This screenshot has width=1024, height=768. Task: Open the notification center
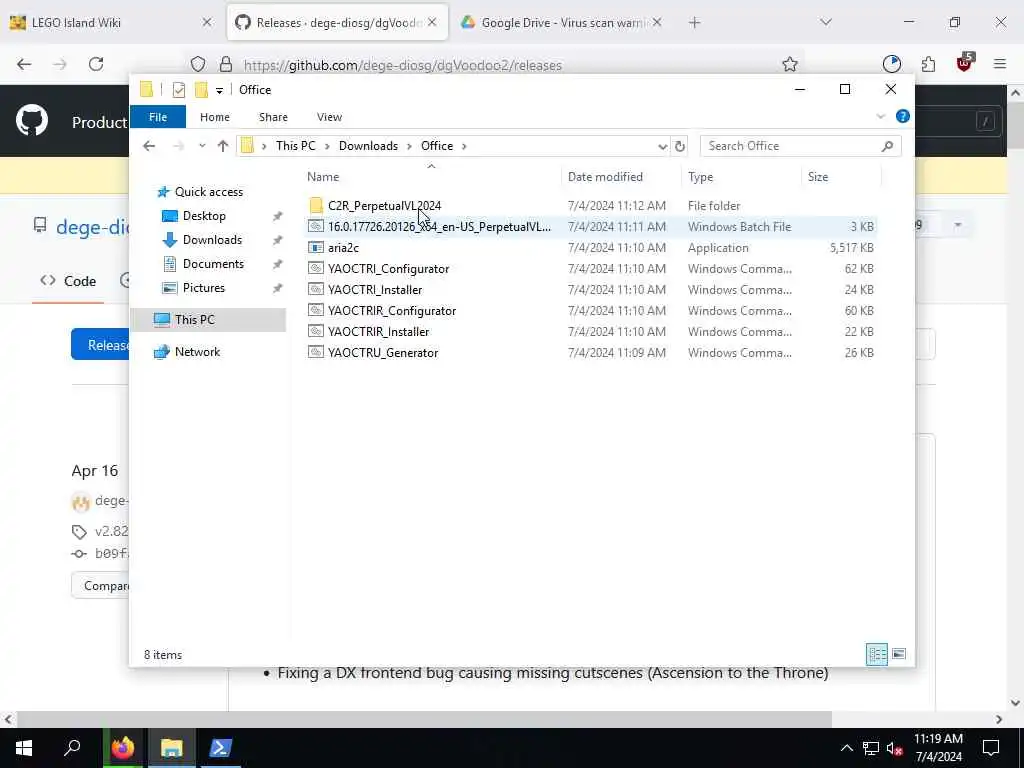tap(991, 747)
